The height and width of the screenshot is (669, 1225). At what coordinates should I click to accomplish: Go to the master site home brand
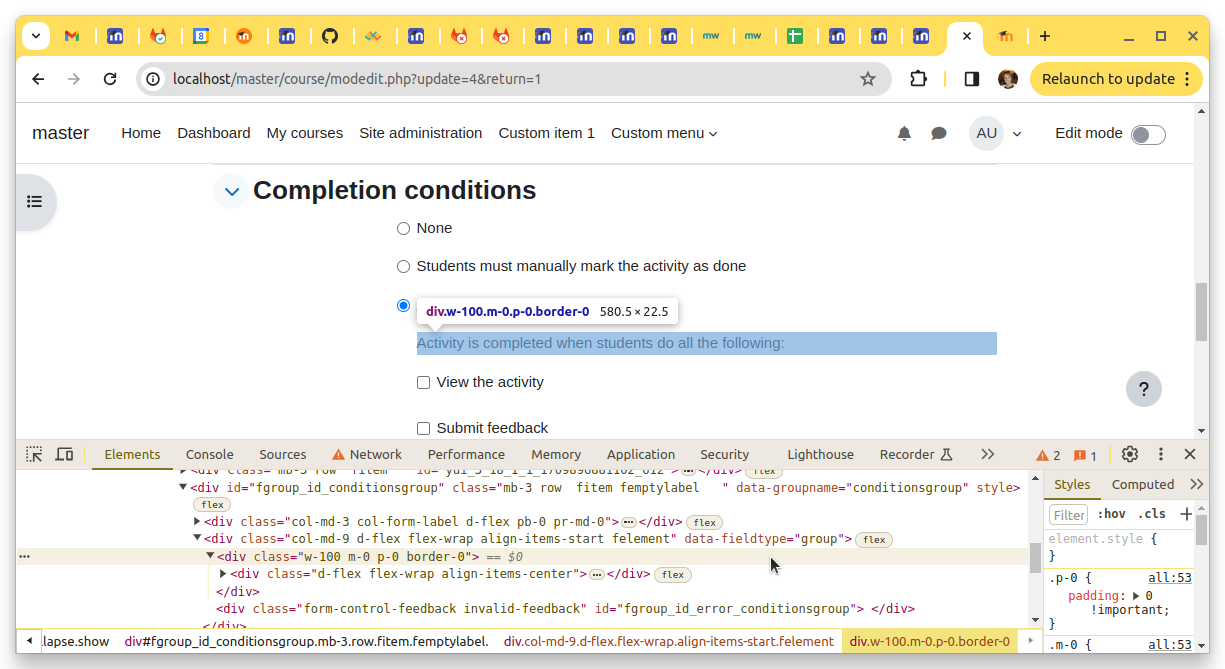60,133
